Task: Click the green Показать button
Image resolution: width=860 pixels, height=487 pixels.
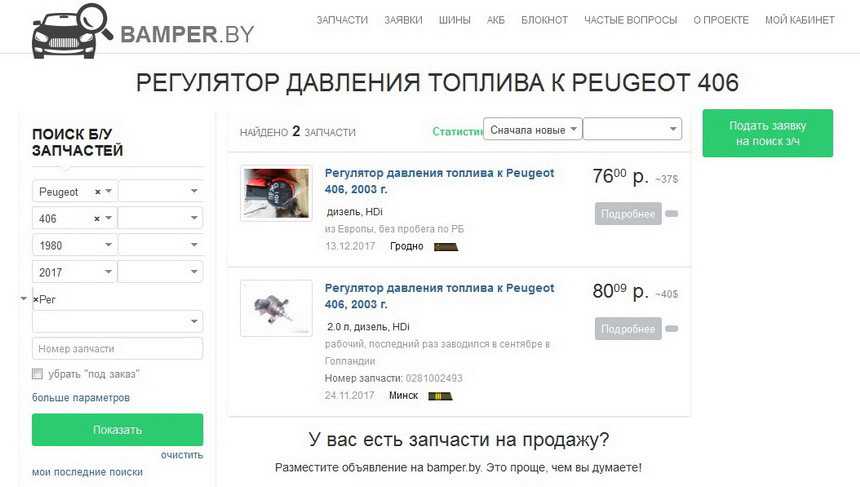Action: (x=117, y=430)
